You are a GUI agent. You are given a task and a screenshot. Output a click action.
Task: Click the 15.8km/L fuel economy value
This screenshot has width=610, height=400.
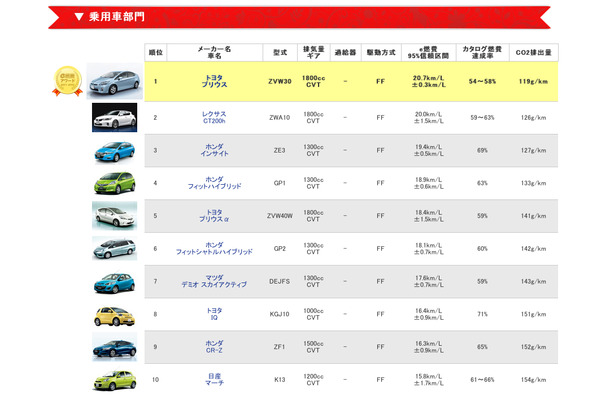click(428, 376)
